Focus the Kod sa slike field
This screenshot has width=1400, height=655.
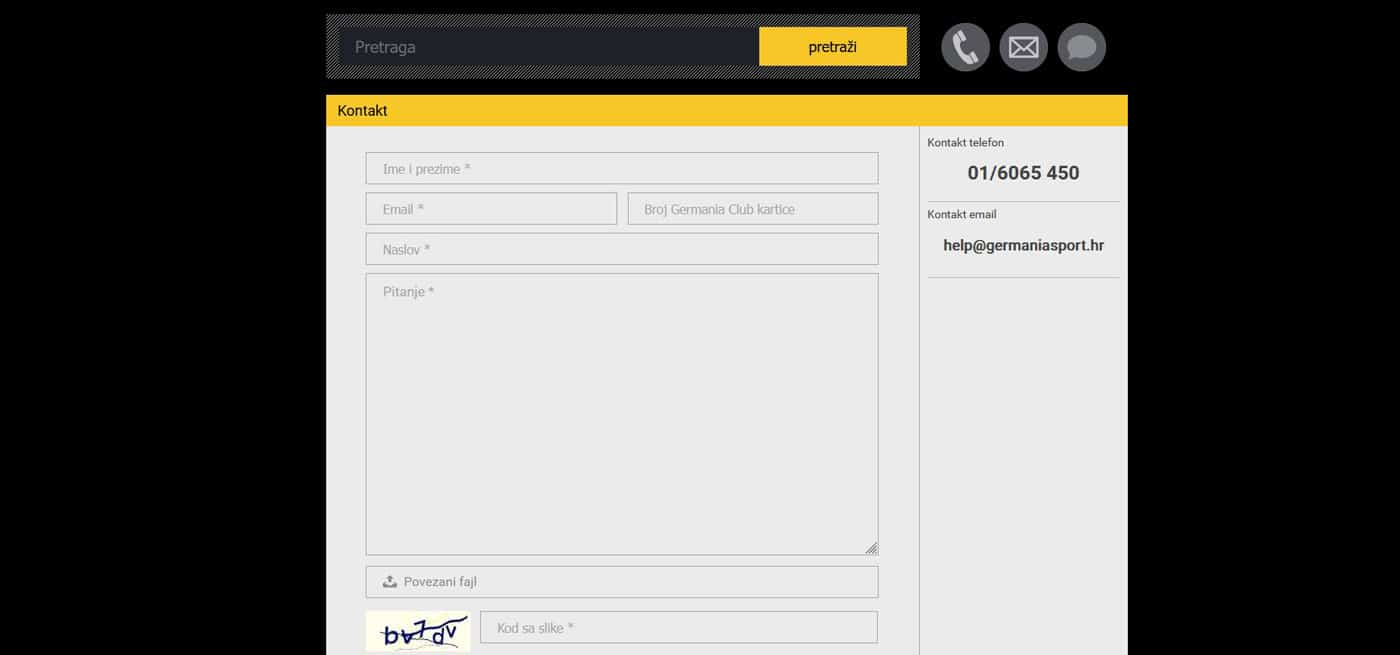click(x=678, y=628)
